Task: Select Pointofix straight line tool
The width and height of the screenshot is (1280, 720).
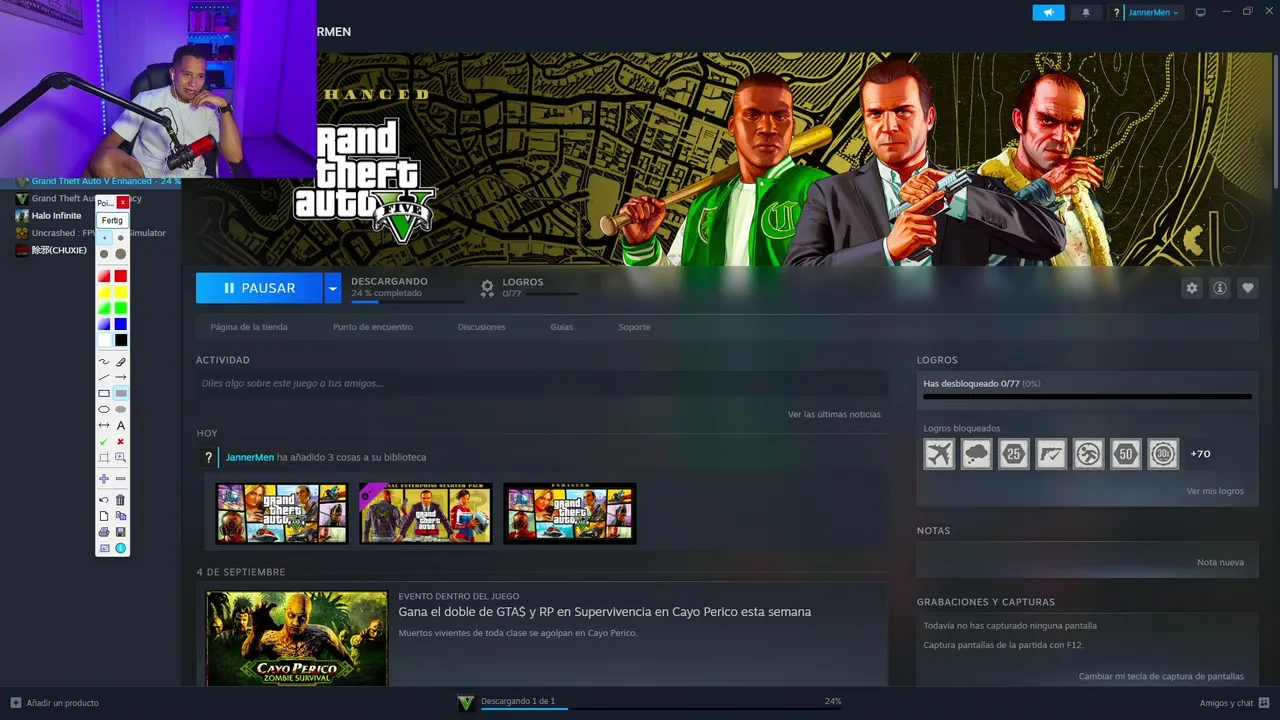Action: 104,377
